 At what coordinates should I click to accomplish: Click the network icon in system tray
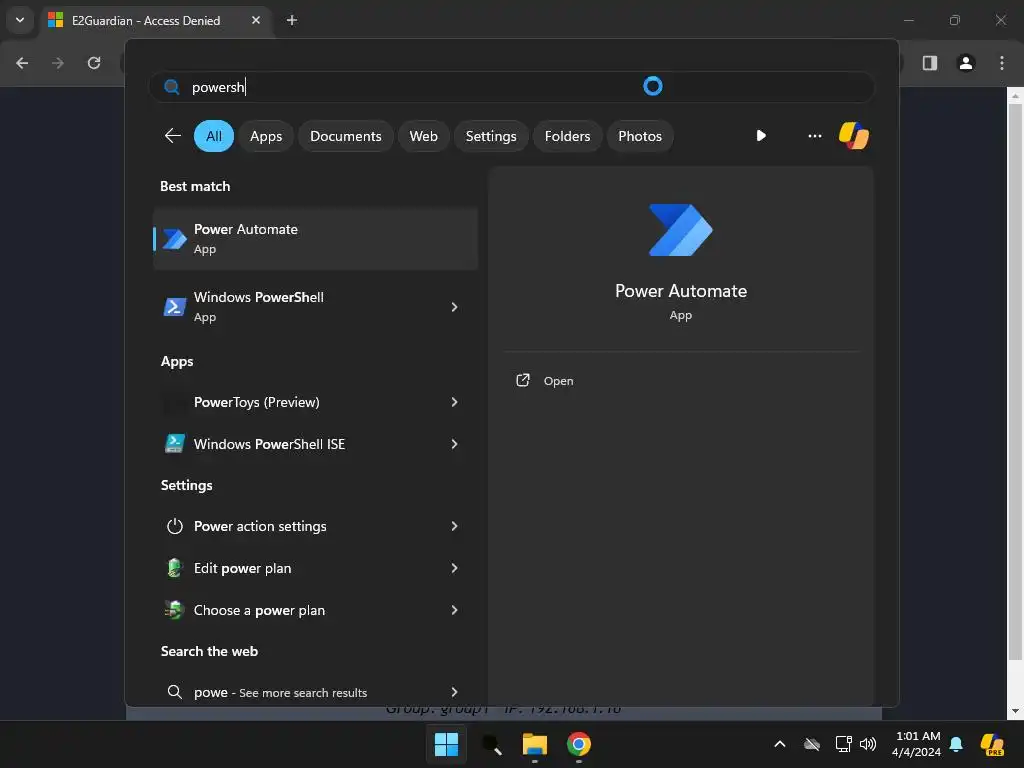[x=843, y=744]
